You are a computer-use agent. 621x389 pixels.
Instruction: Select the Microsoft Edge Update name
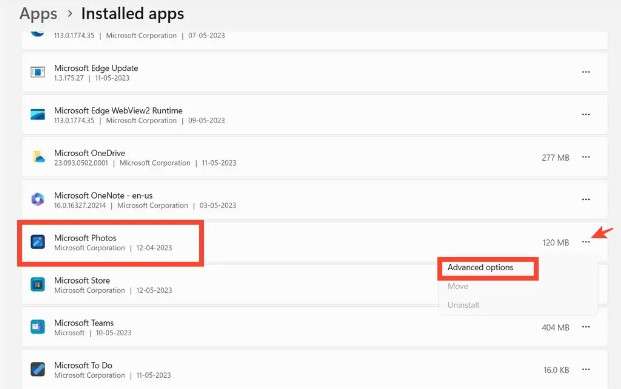[96, 68]
